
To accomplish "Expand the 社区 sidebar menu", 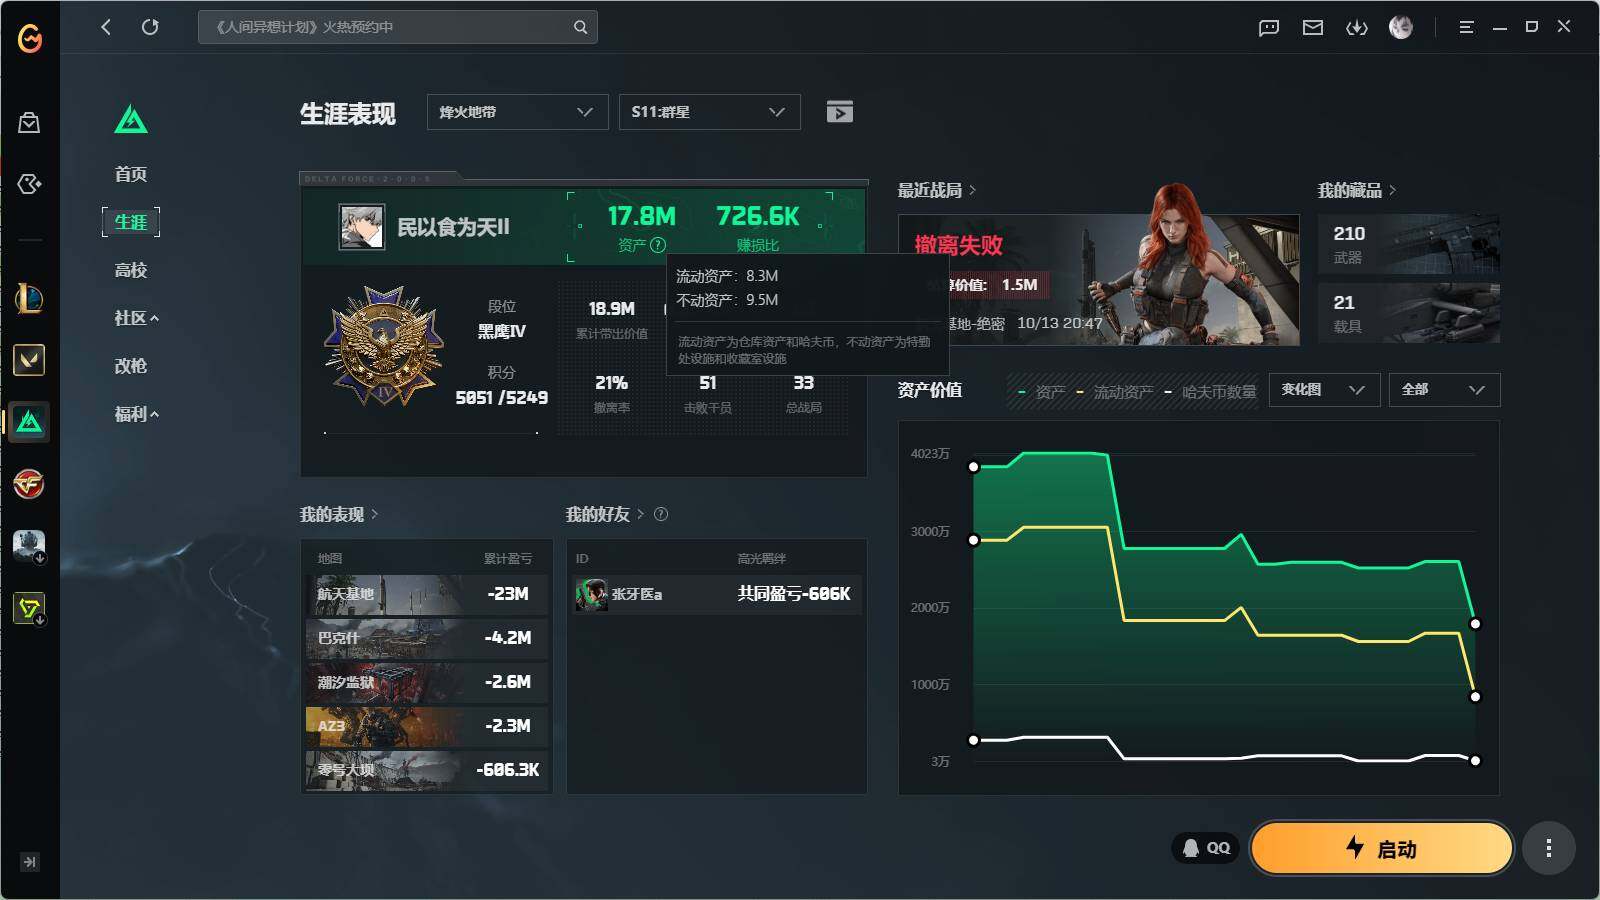I will (137, 318).
